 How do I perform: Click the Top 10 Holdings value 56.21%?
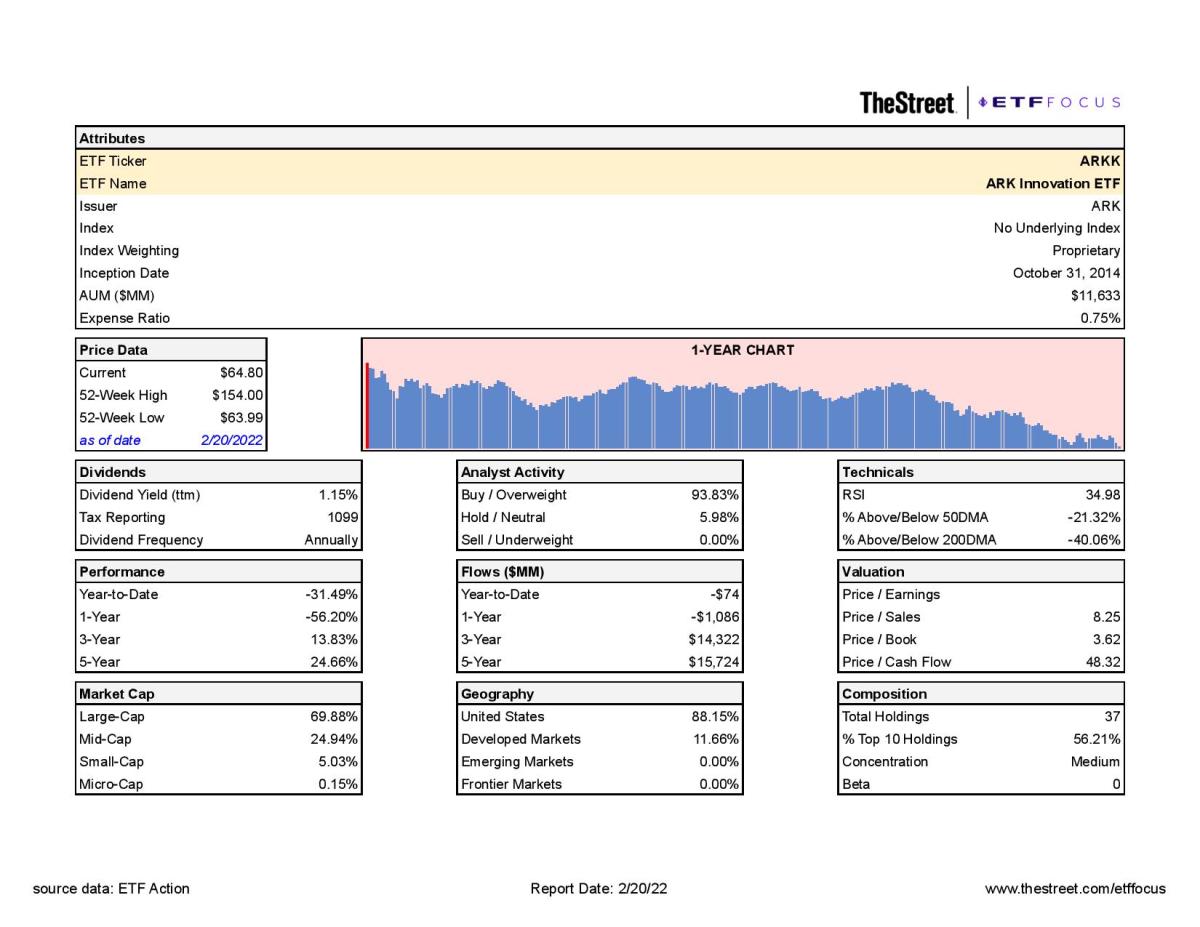(1096, 739)
